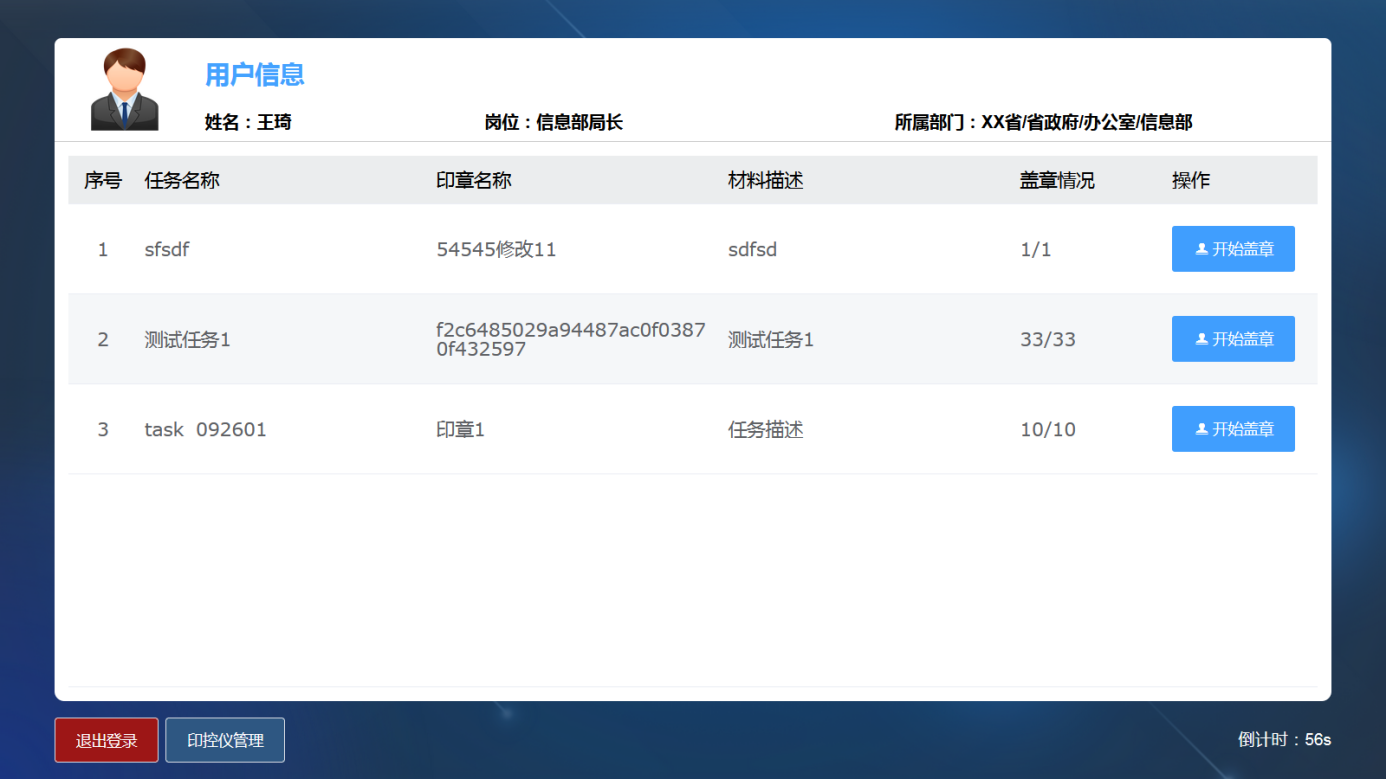Select the task 092601 name cell
This screenshot has width=1386, height=779.
tap(206, 430)
